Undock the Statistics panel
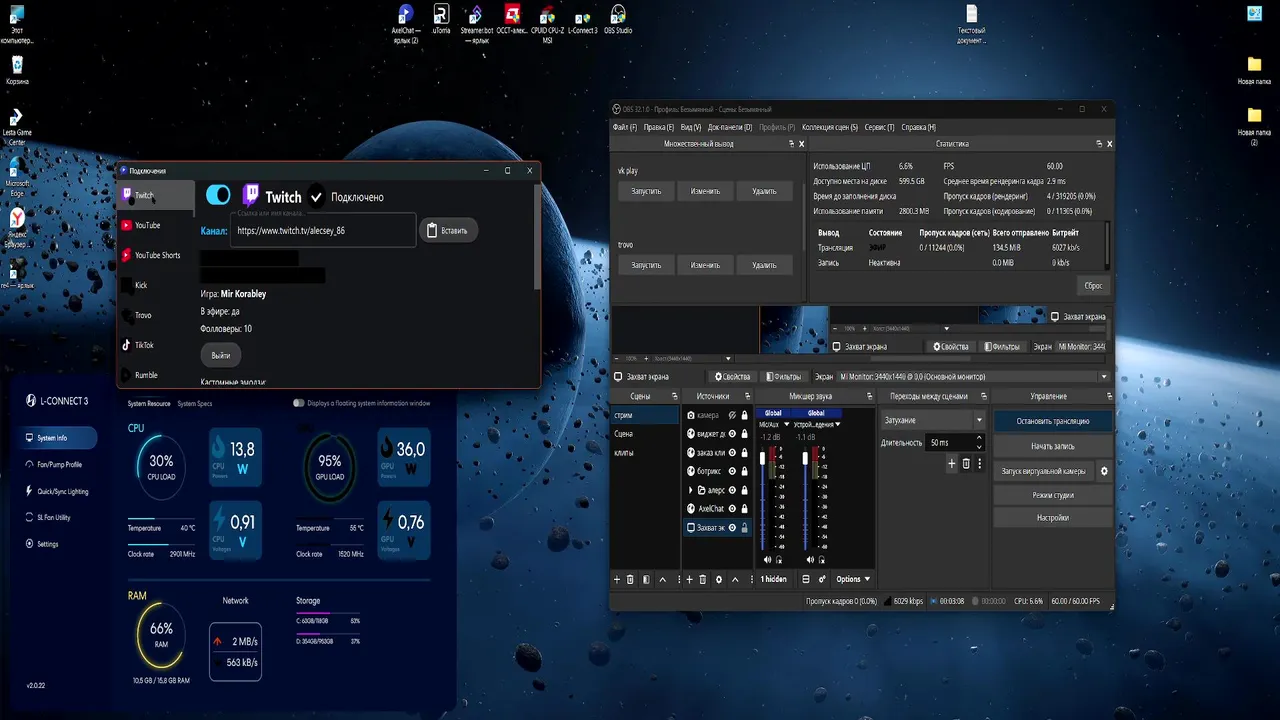Screen dimensions: 1280x720 [x=1099, y=144]
